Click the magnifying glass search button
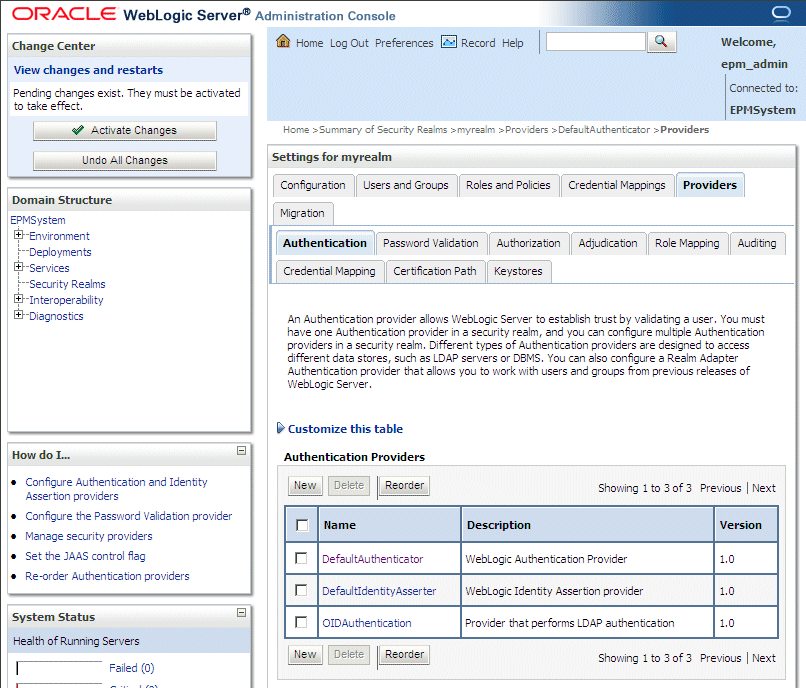Viewport: 806px width, 688px height. click(x=661, y=42)
